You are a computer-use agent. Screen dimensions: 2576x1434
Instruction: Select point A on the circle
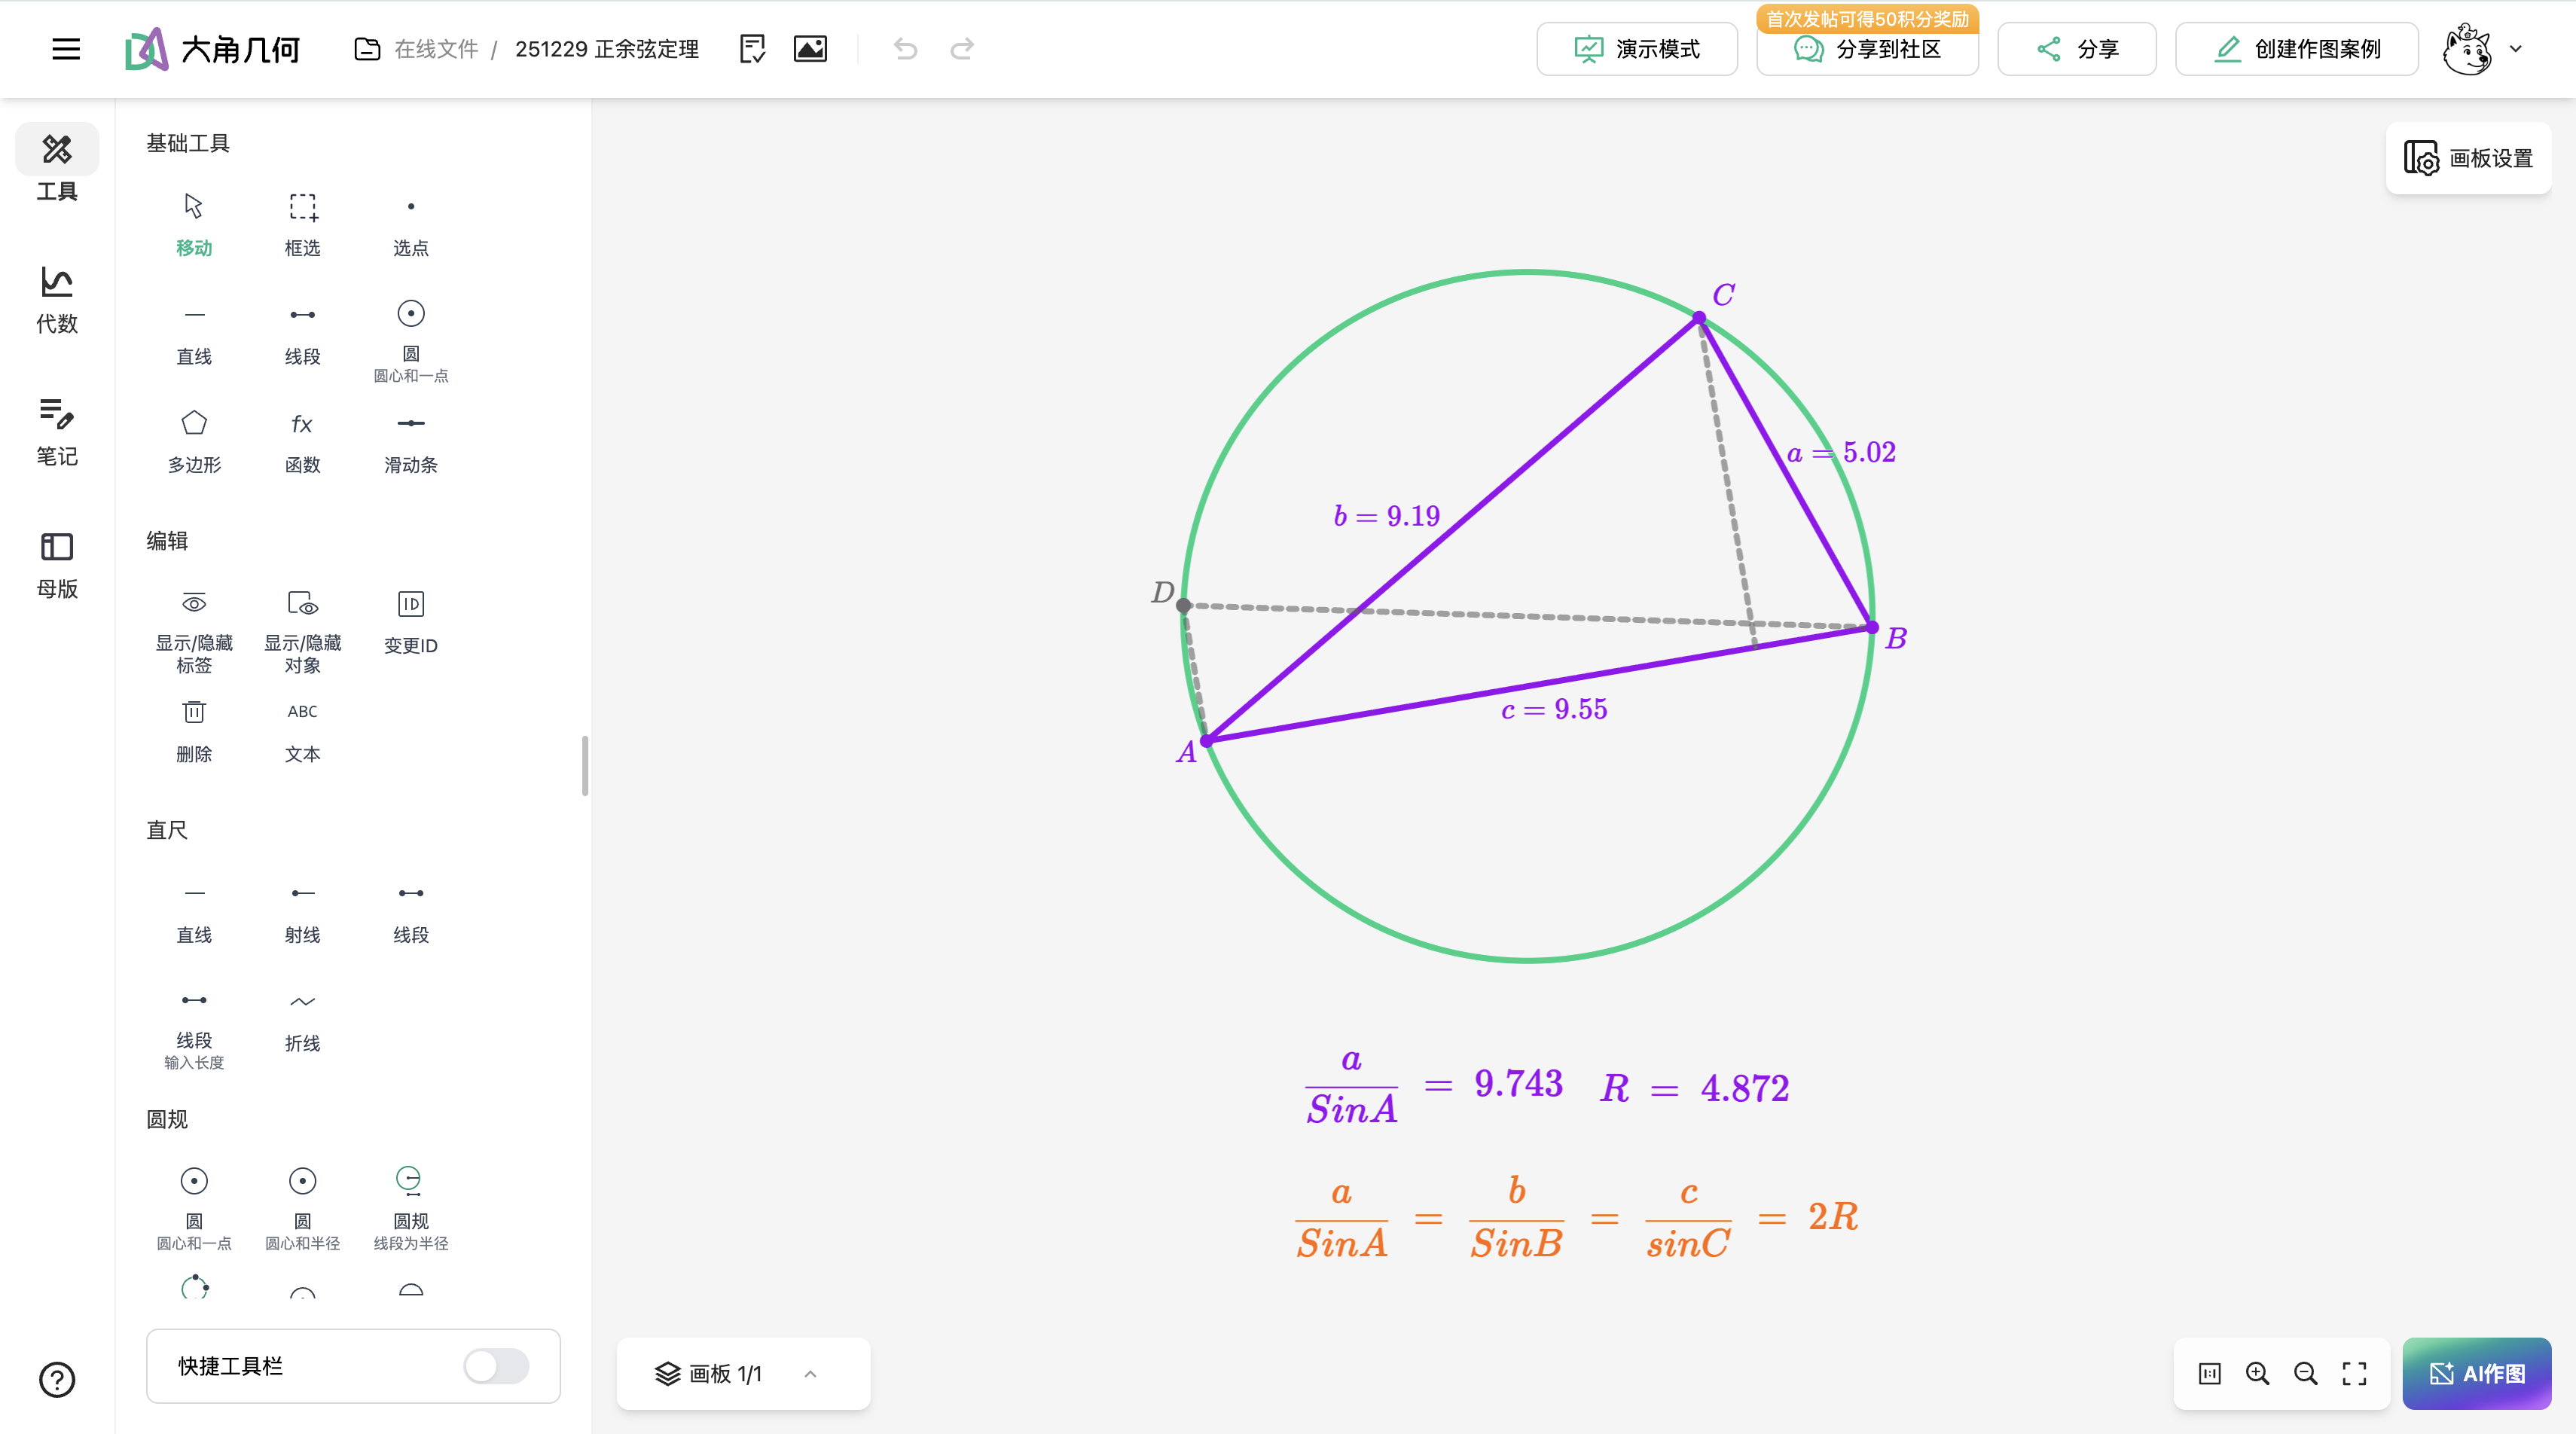(x=1207, y=740)
